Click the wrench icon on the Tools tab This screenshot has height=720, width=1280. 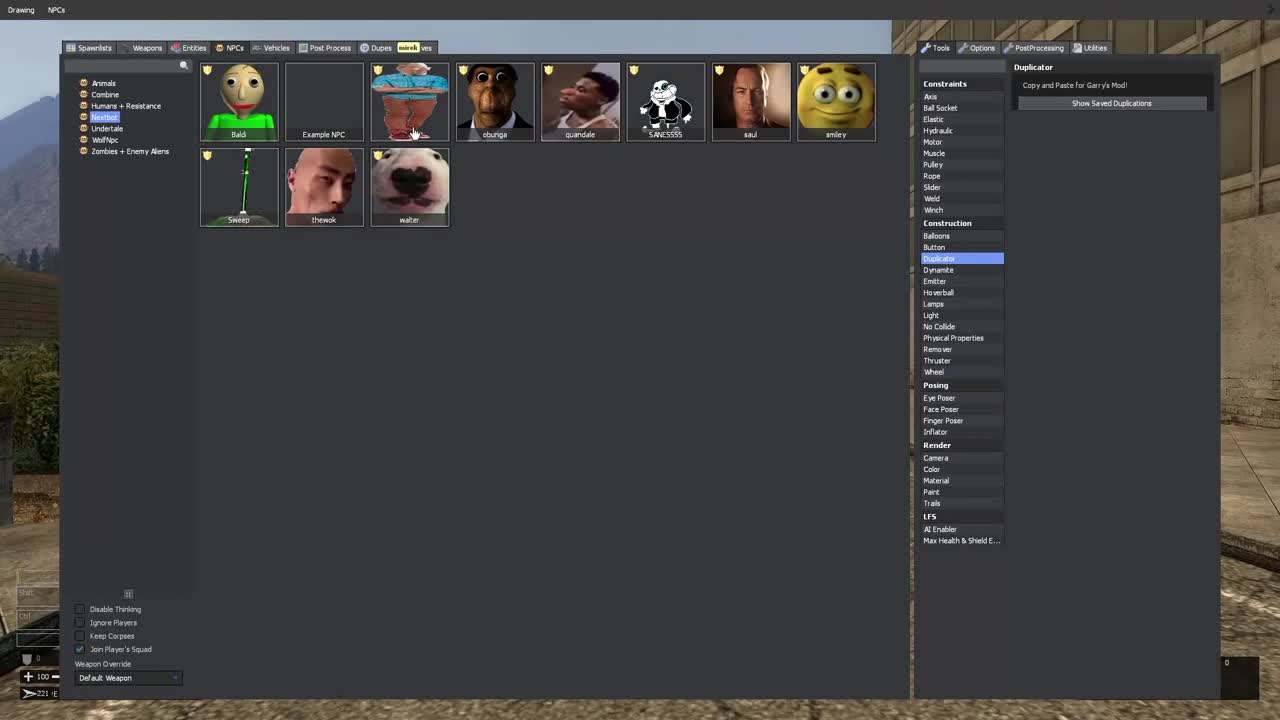[926, 48]
